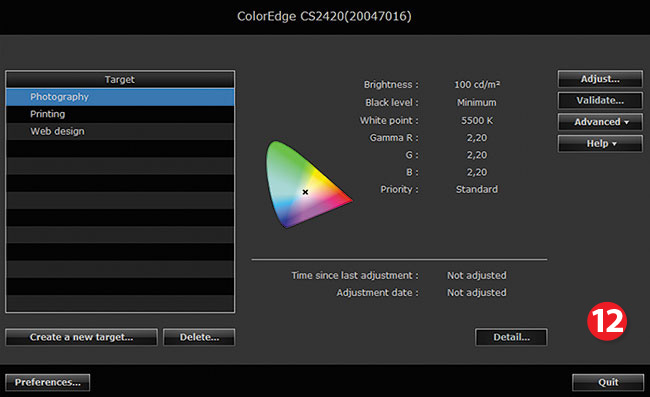Click the Gamma R value 2,20
Viewport: 650px width, 397px height.
[x=477, y=138]
